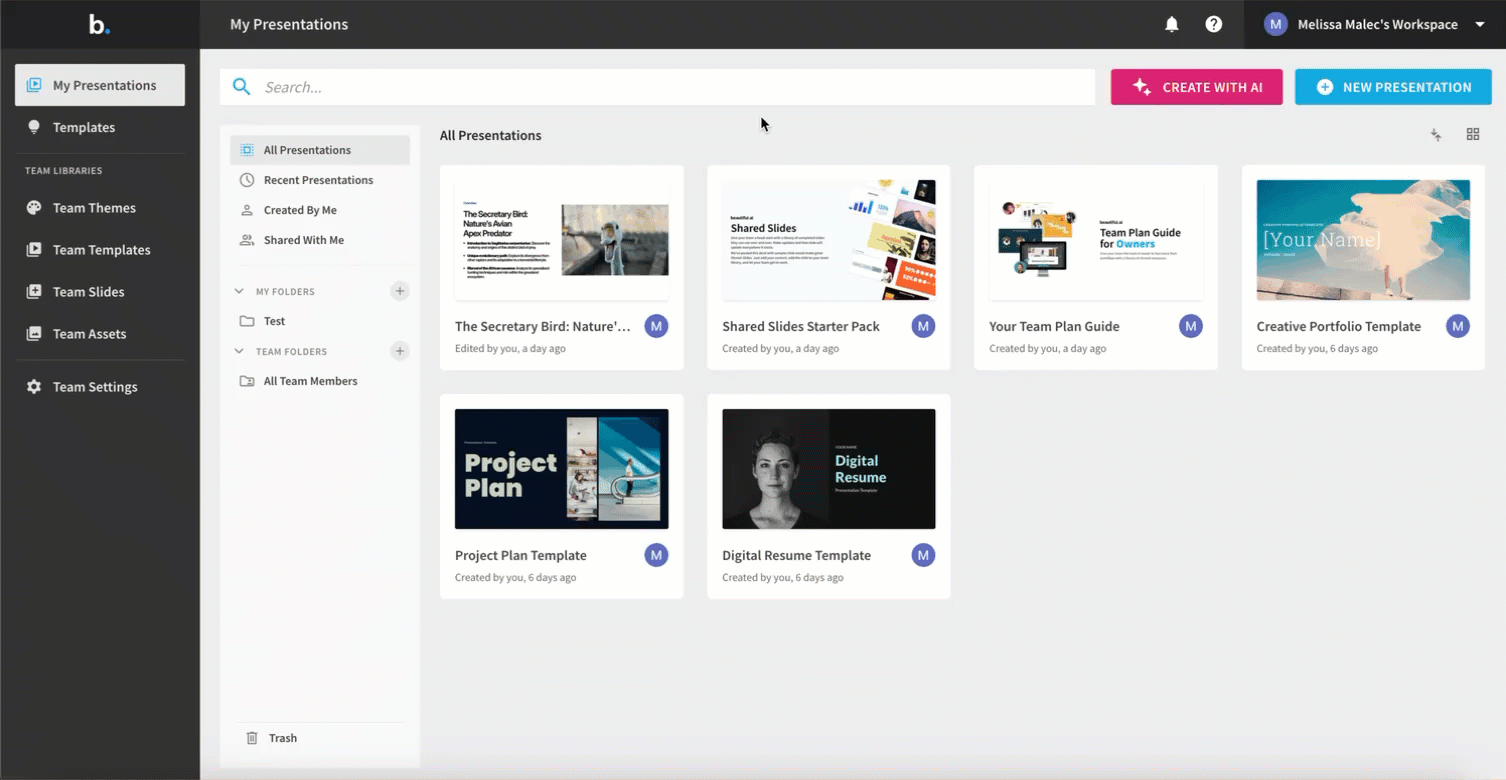Collapse the Team Folders section chevron
1506x780 pixels.
(x=239, y=352)
